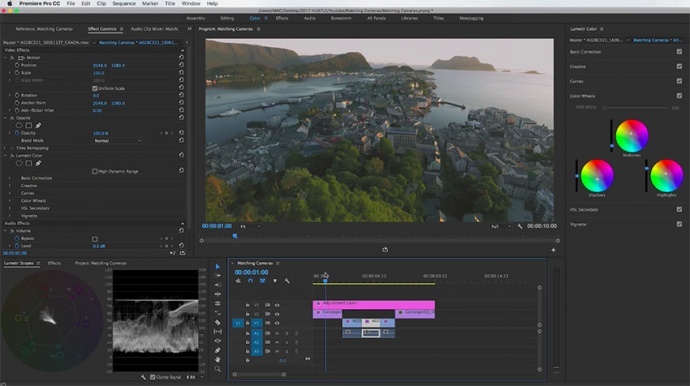The image size is (690, 386).
Task: Toggle V1 source patching button
Action: point(238,323)
